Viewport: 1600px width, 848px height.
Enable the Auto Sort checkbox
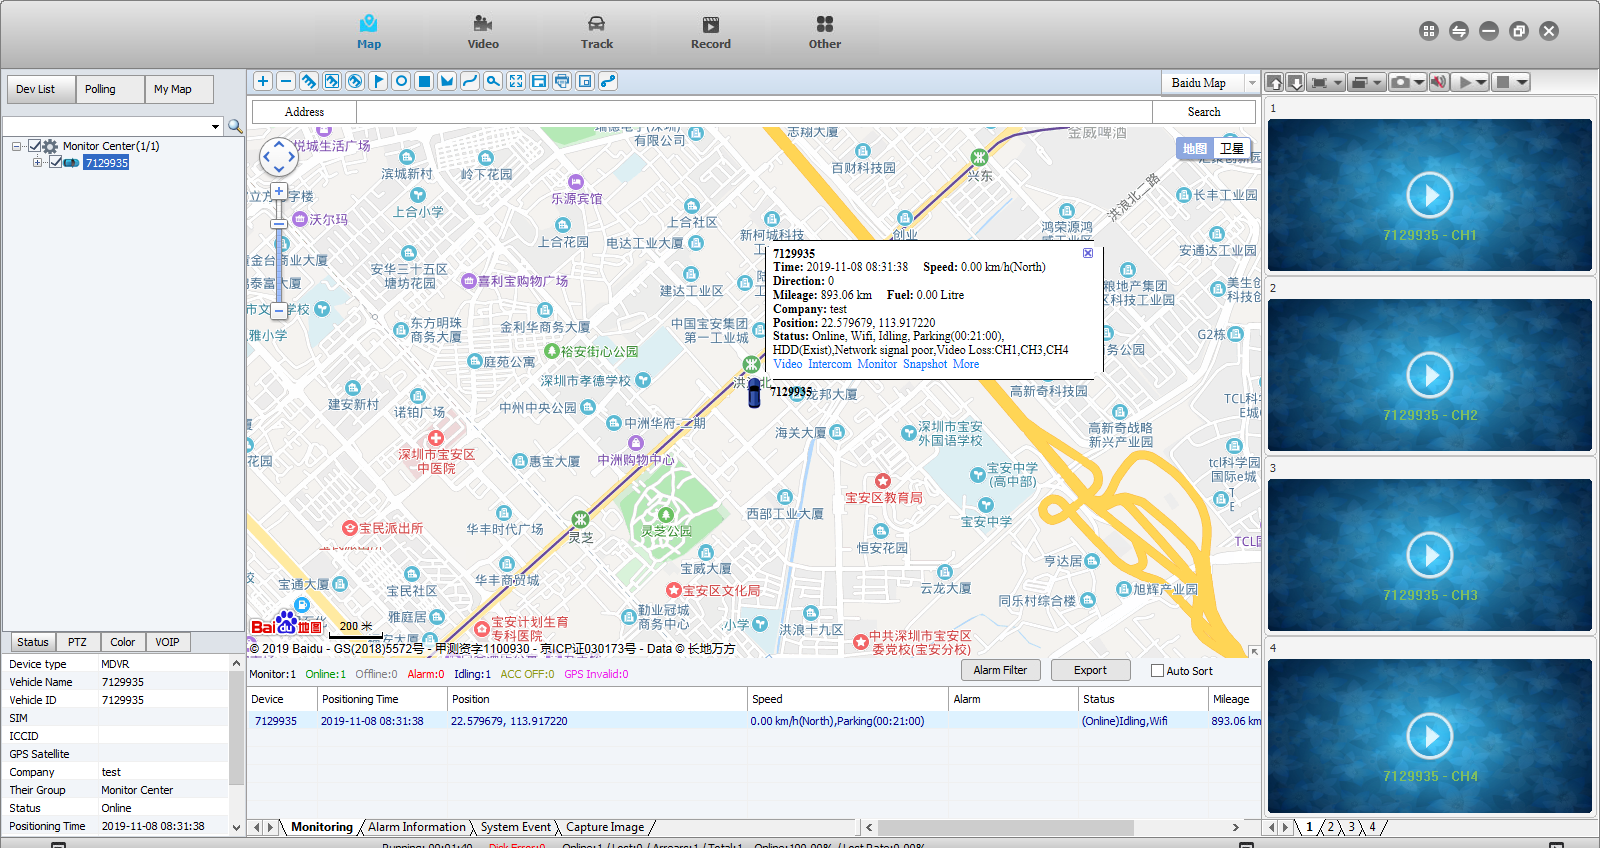point(1157,671)
